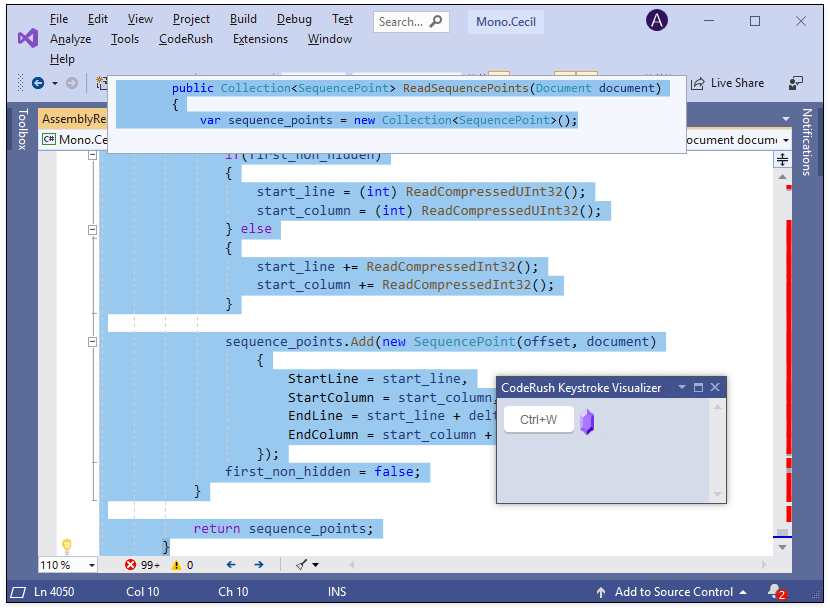Screen dimensions: 830x611
Task: Open the CodeRush menu
Action: (x=185, y=39)
